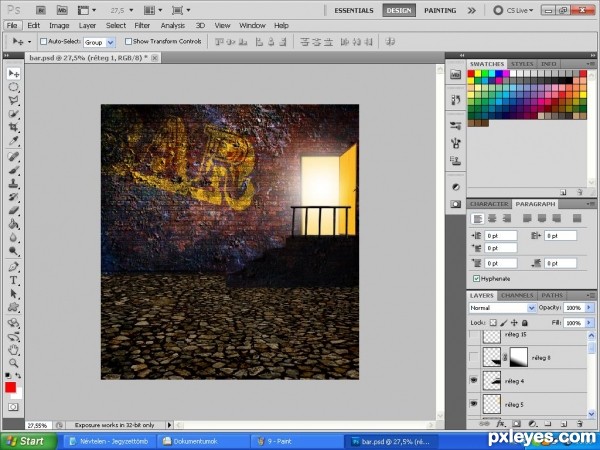The image size is (600, 450).
Task: Open layer style fx menu
Action: (x=501, y=424)
